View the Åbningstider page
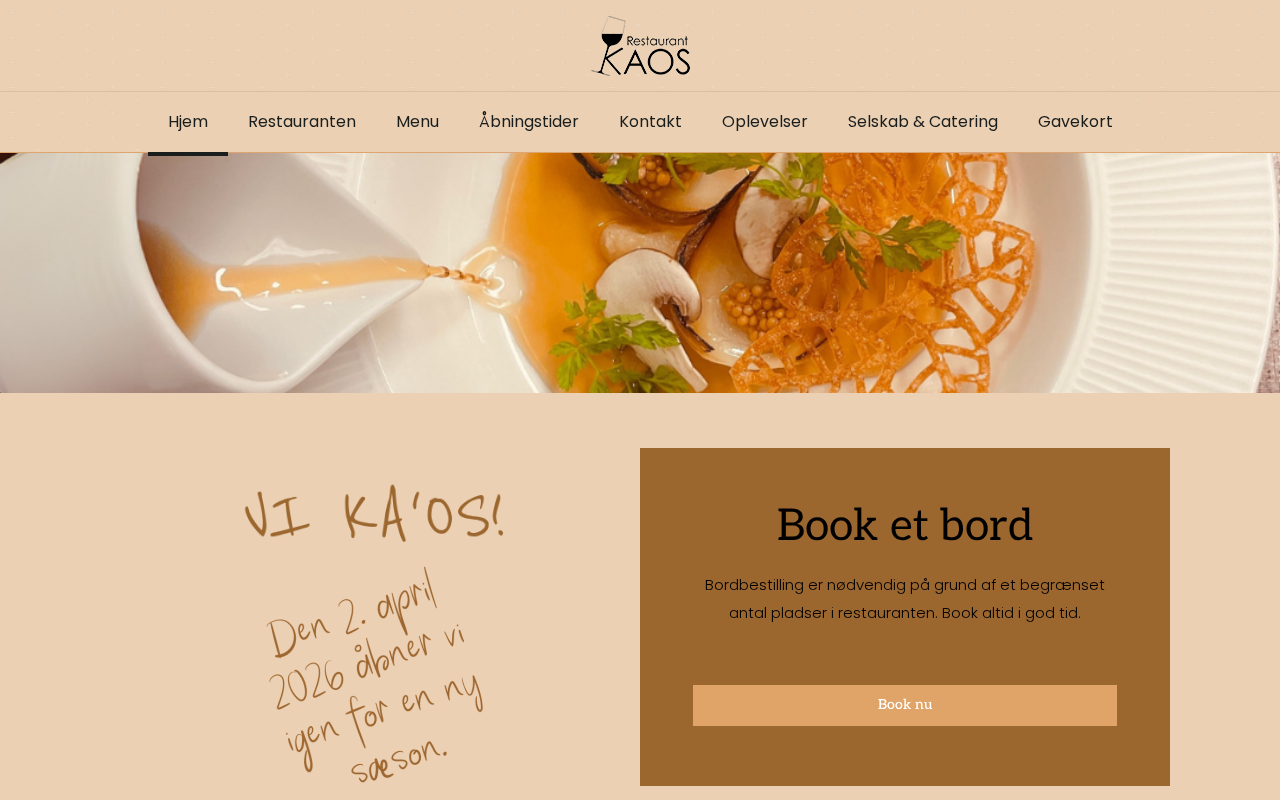The height and width of the screenshot is (800, 1280). pos(529,122)
